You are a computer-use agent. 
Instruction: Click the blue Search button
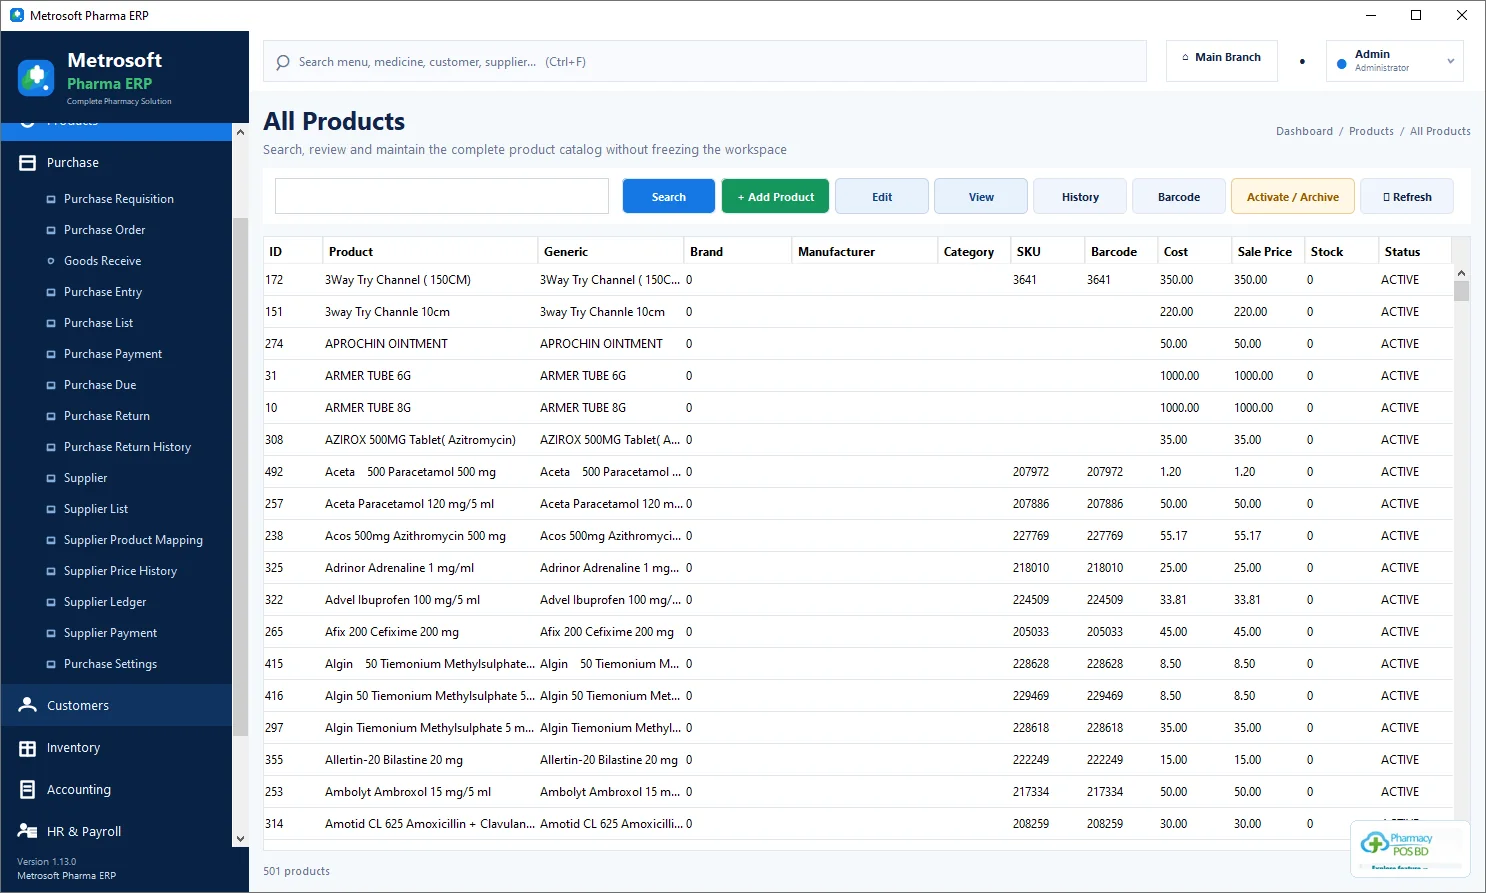click(x=669, y=197)
